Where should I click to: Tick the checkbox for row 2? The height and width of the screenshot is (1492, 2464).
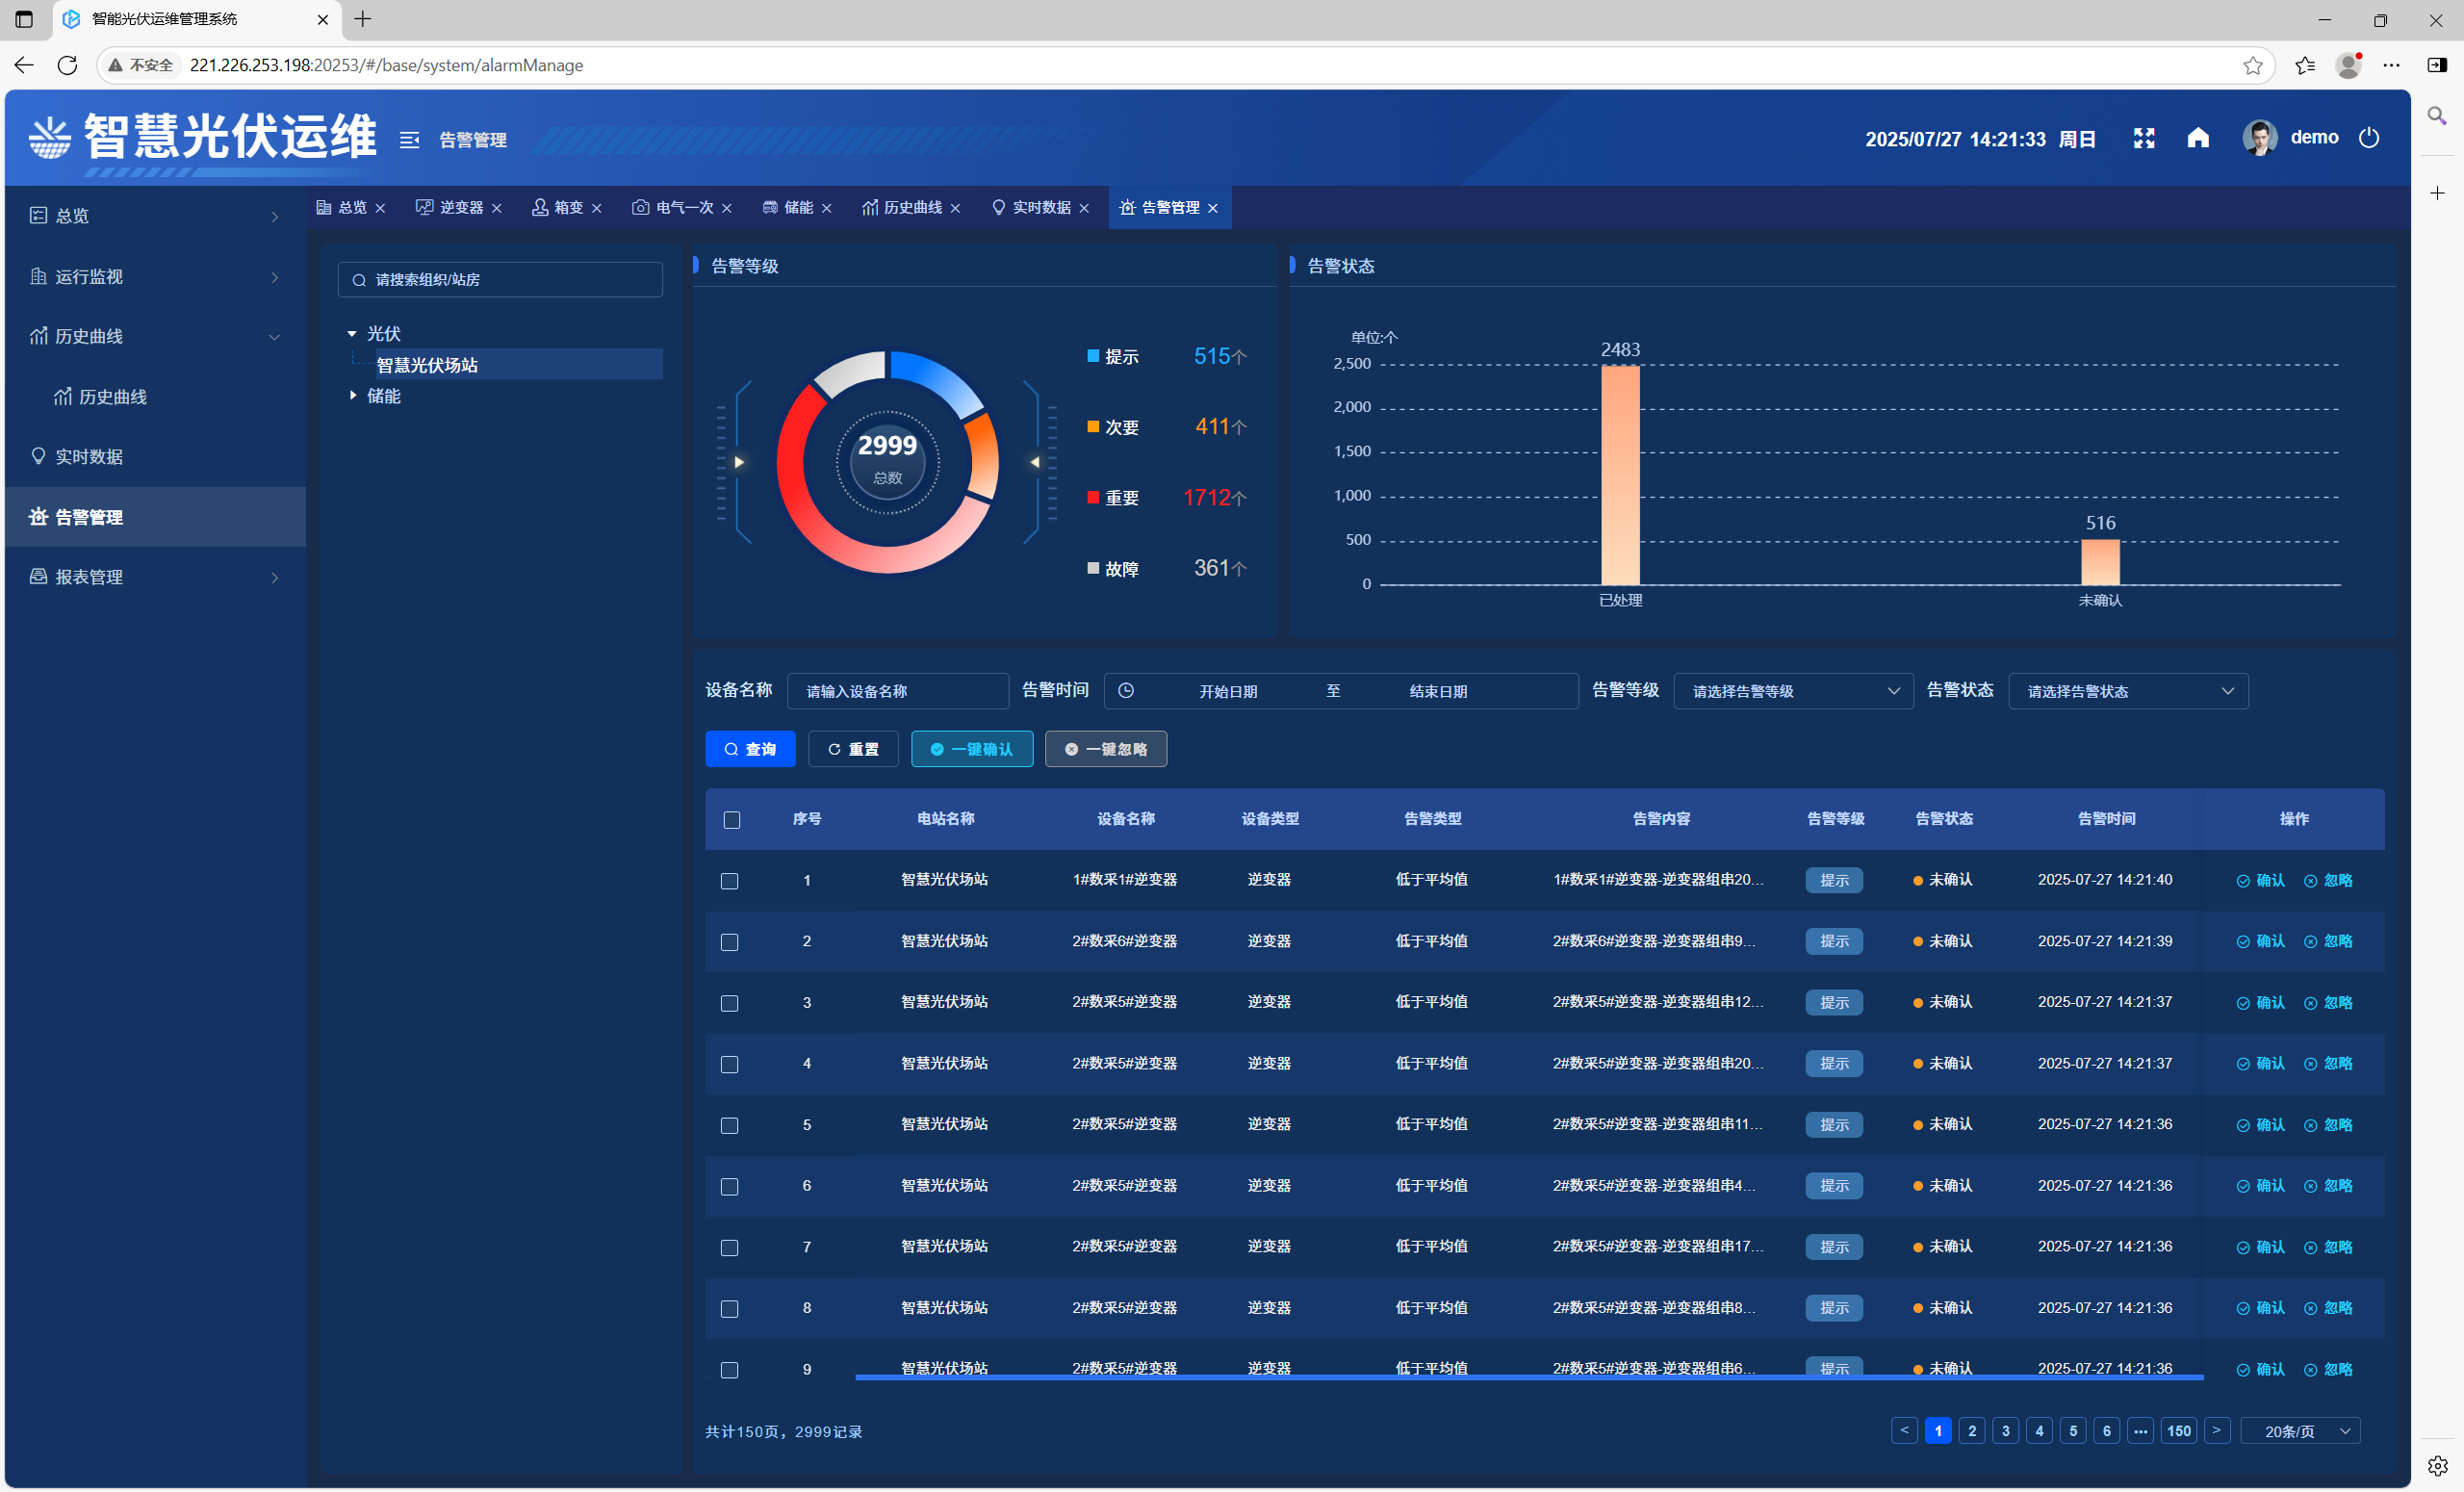[730, 942]
